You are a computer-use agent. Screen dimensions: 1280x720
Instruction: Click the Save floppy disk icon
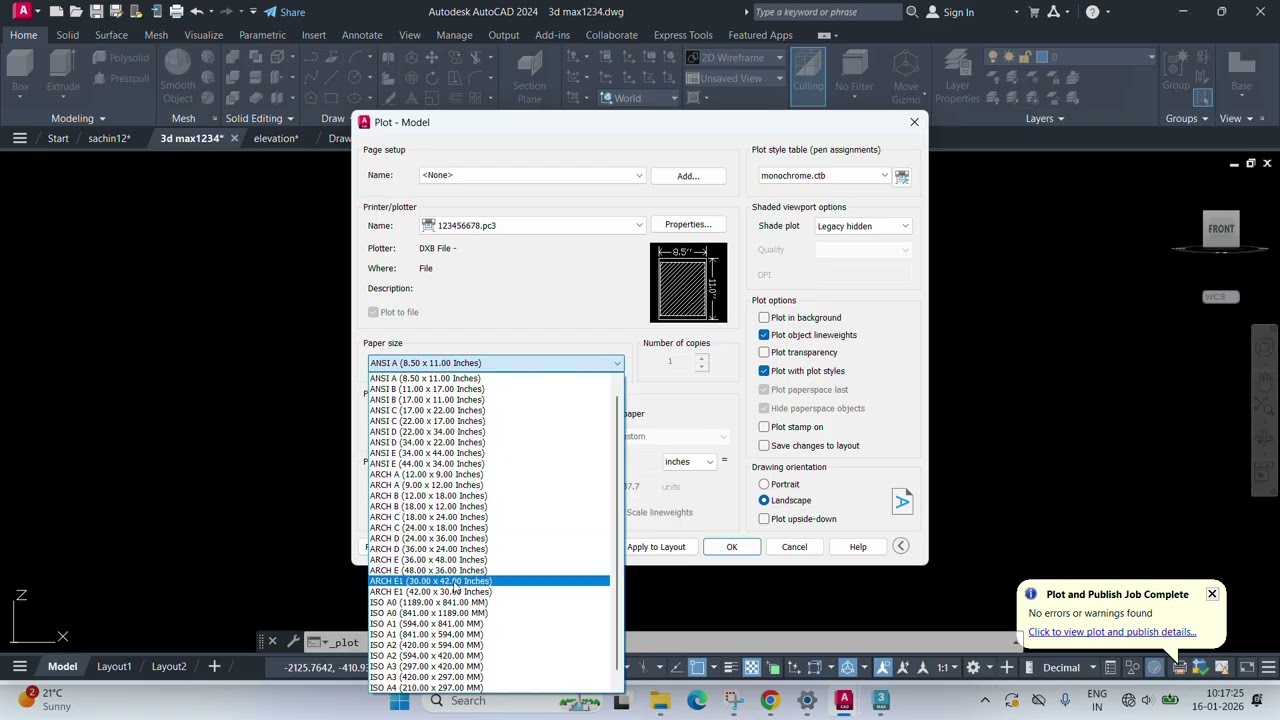96,12
